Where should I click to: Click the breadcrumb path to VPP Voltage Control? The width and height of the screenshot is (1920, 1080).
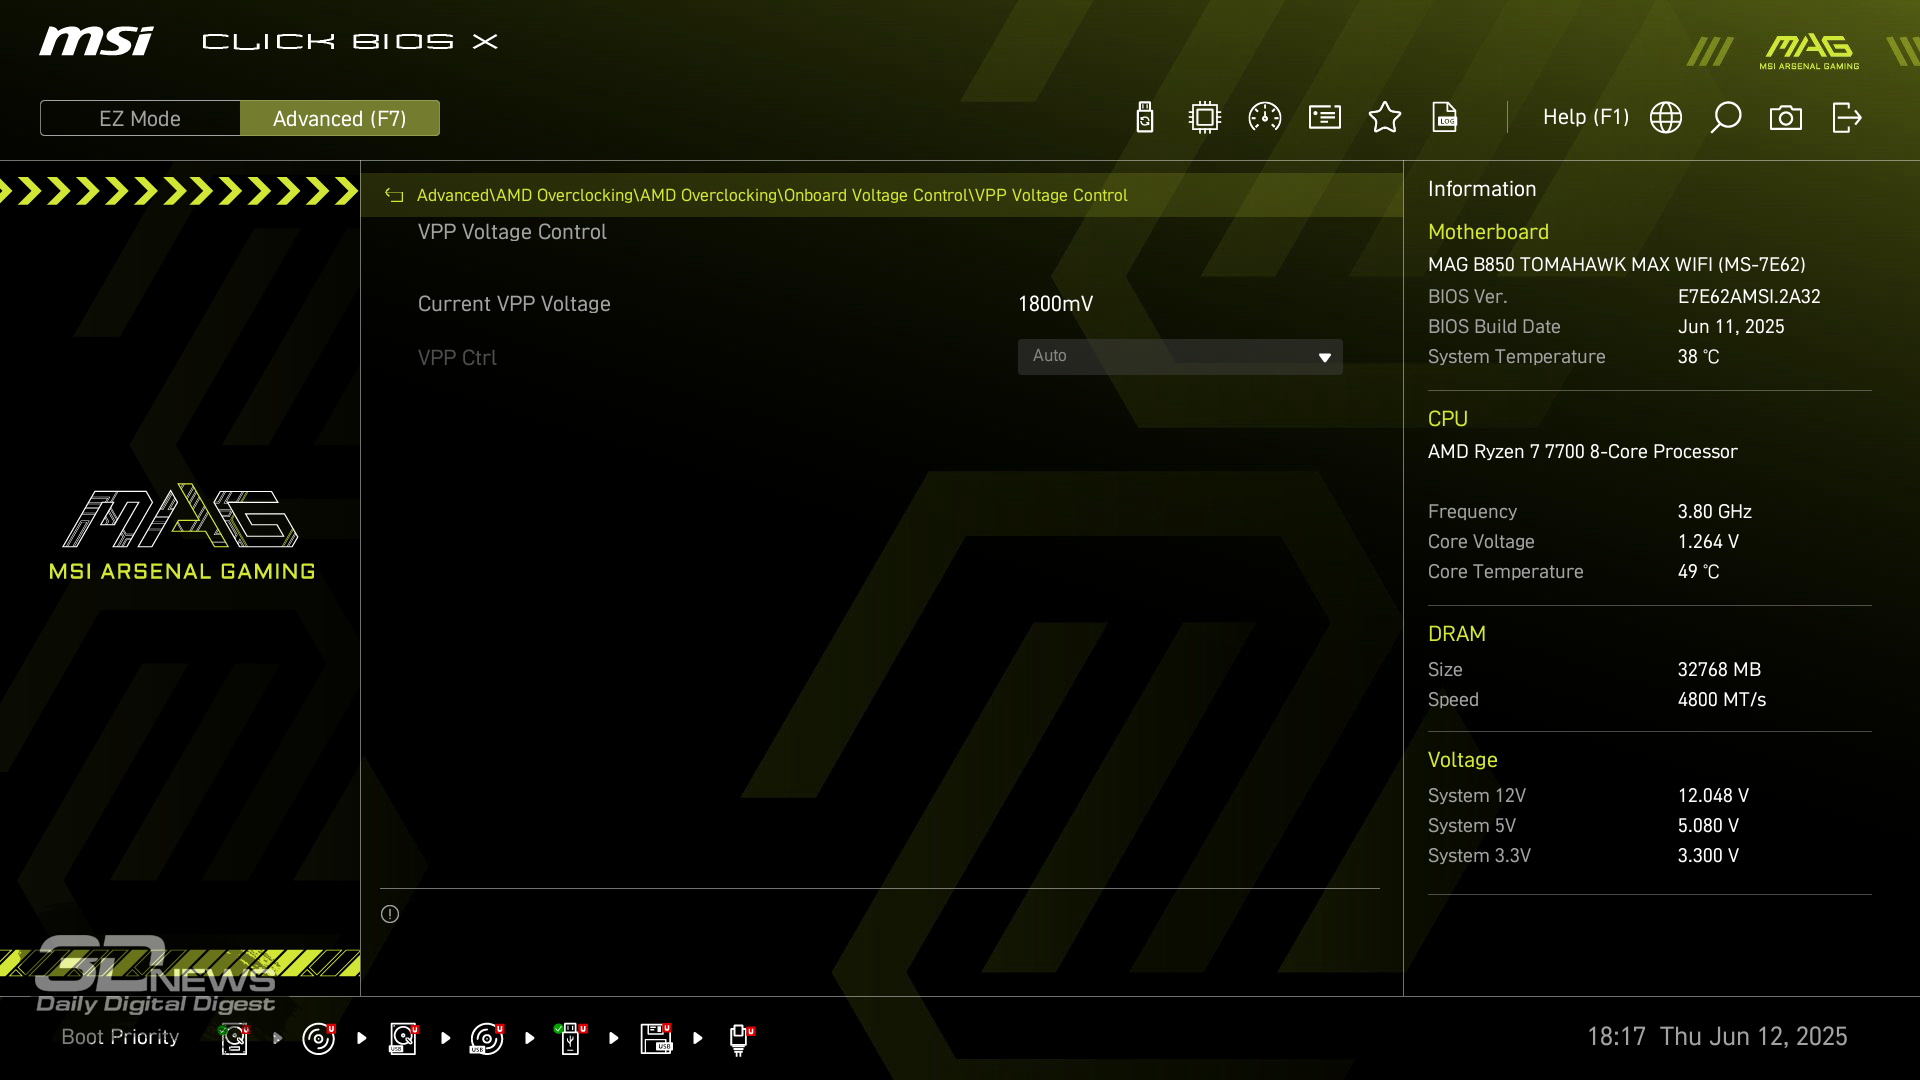(772, 195)
